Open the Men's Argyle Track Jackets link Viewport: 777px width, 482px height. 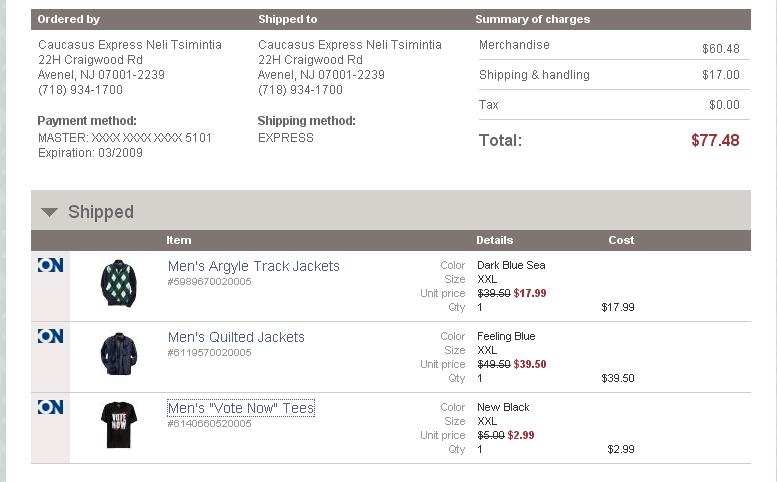coord(254,266)
